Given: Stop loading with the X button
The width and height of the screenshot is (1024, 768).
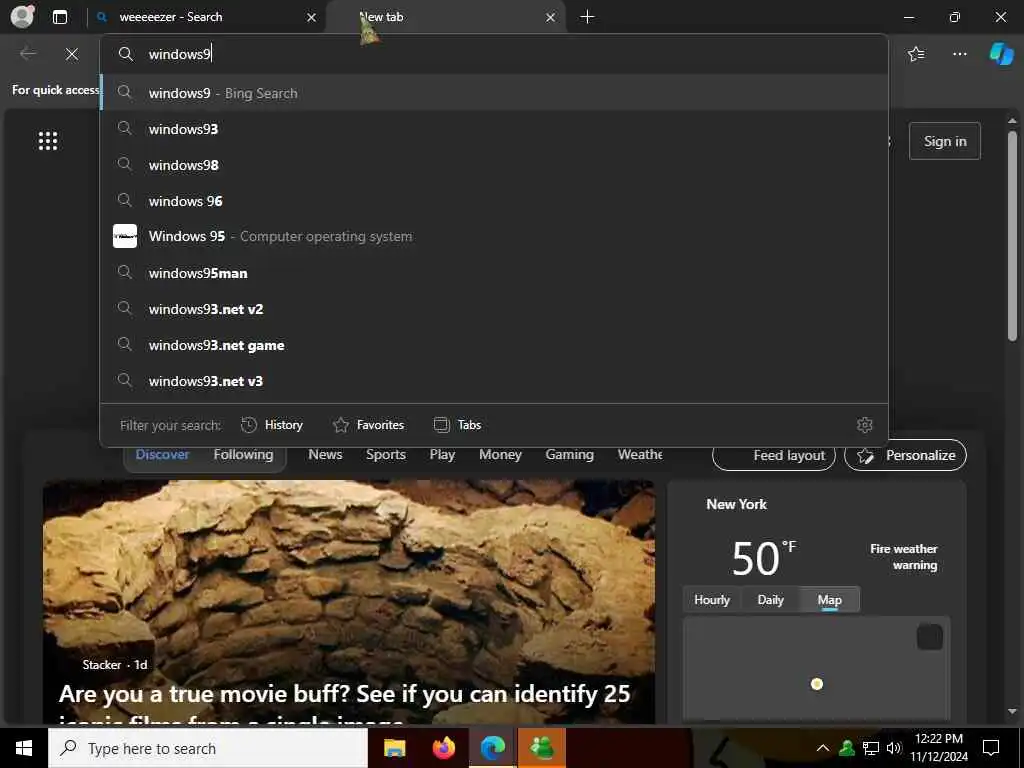Looking at the screenshot, I should pos(72,54).
